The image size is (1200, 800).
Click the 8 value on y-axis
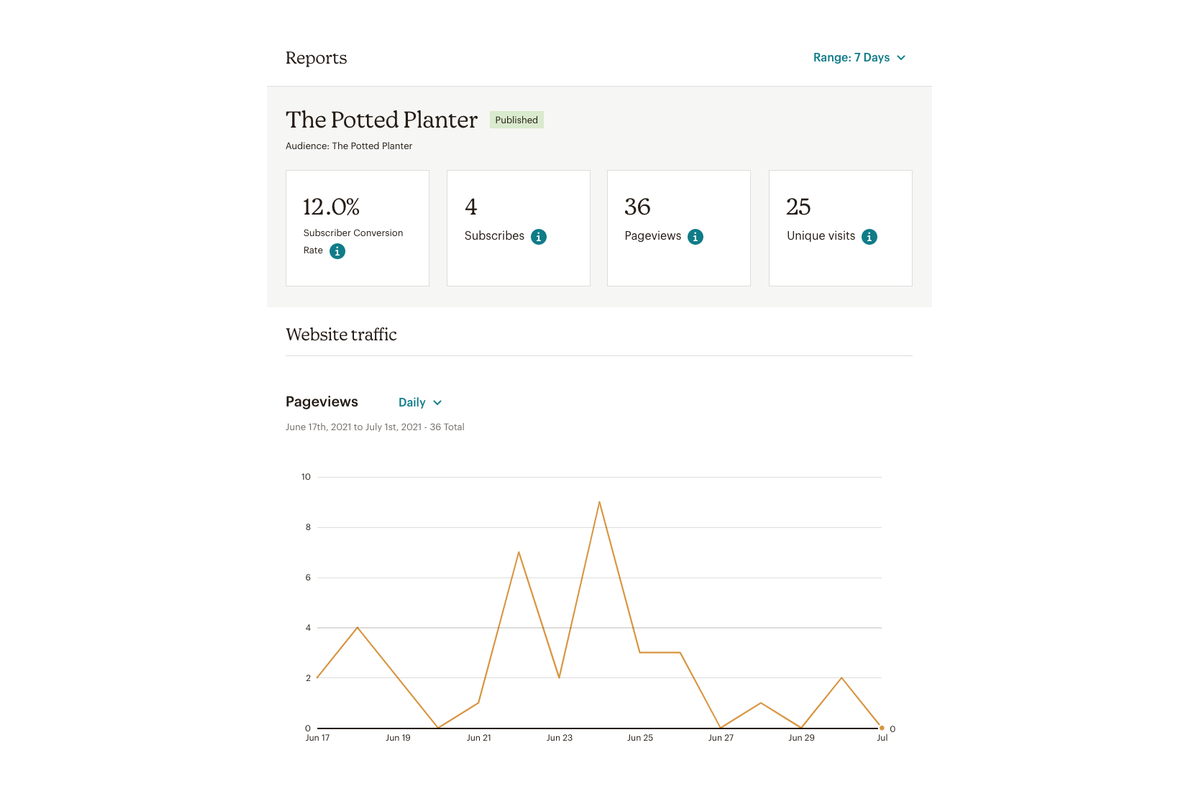[308, 527]
